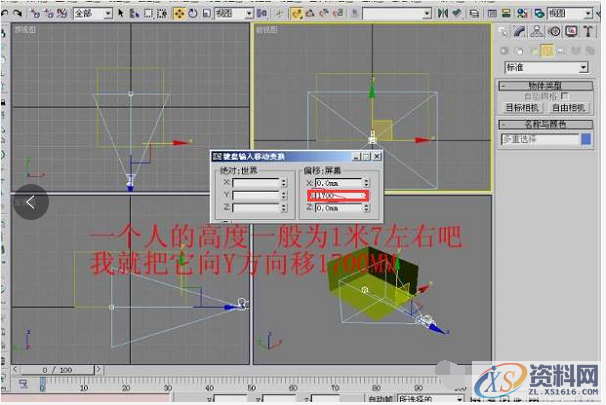Click the absolute world Z input field
606x405 pixels.
pyautogui.click(x=255, y=208)
